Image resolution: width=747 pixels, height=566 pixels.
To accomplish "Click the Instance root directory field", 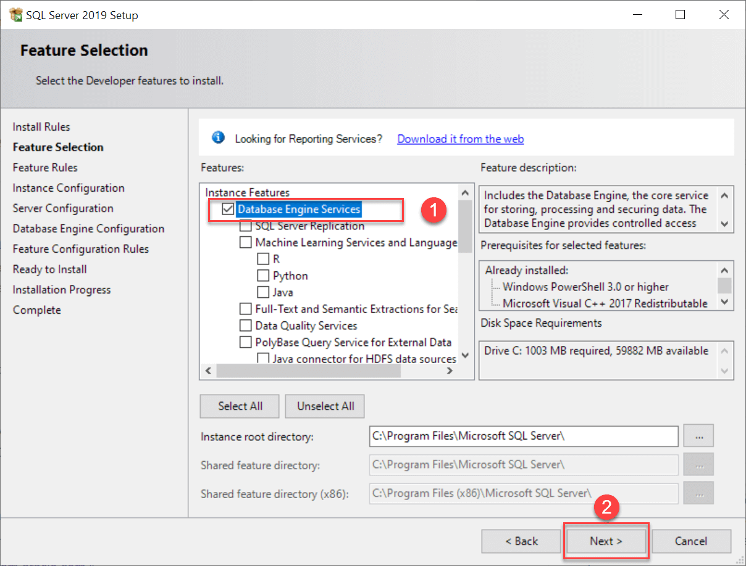I will 524,436.
